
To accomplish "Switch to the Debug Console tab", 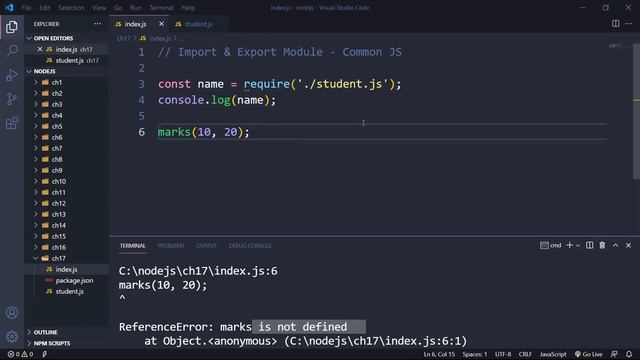I will (x=250, y=246).
